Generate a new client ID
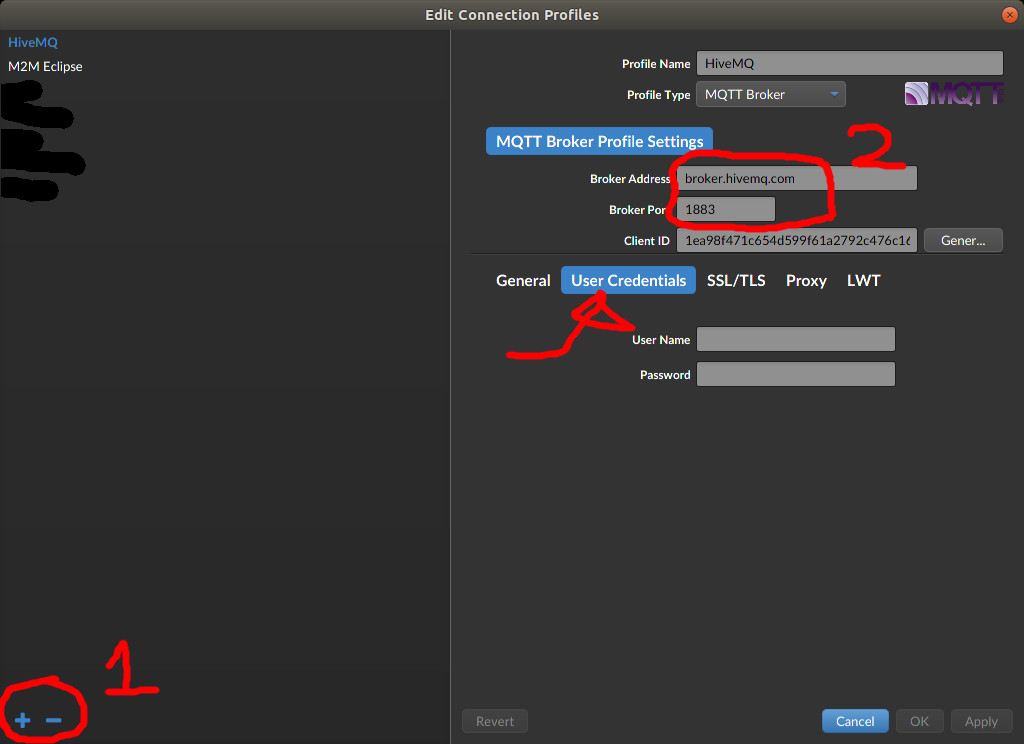Image resolution: width=1024 pixels, height=744 pixels. click(963, 240)
